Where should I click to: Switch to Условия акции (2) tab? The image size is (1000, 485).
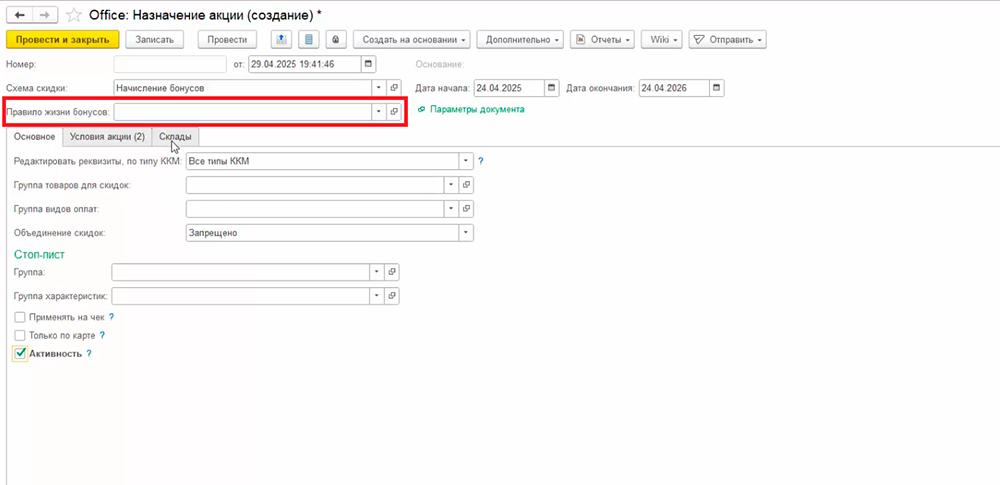click(107, 136)
